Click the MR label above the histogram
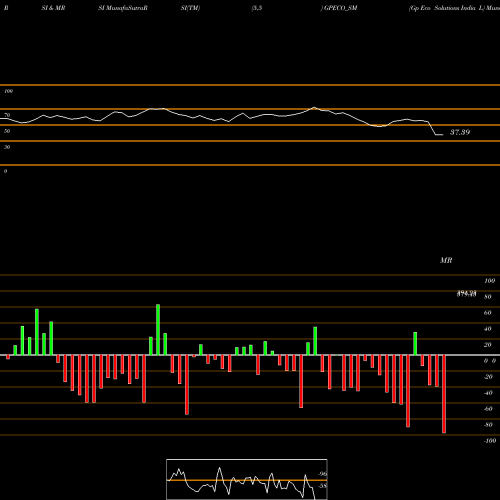Screen dimensions: 500x500 click(446, 260)
